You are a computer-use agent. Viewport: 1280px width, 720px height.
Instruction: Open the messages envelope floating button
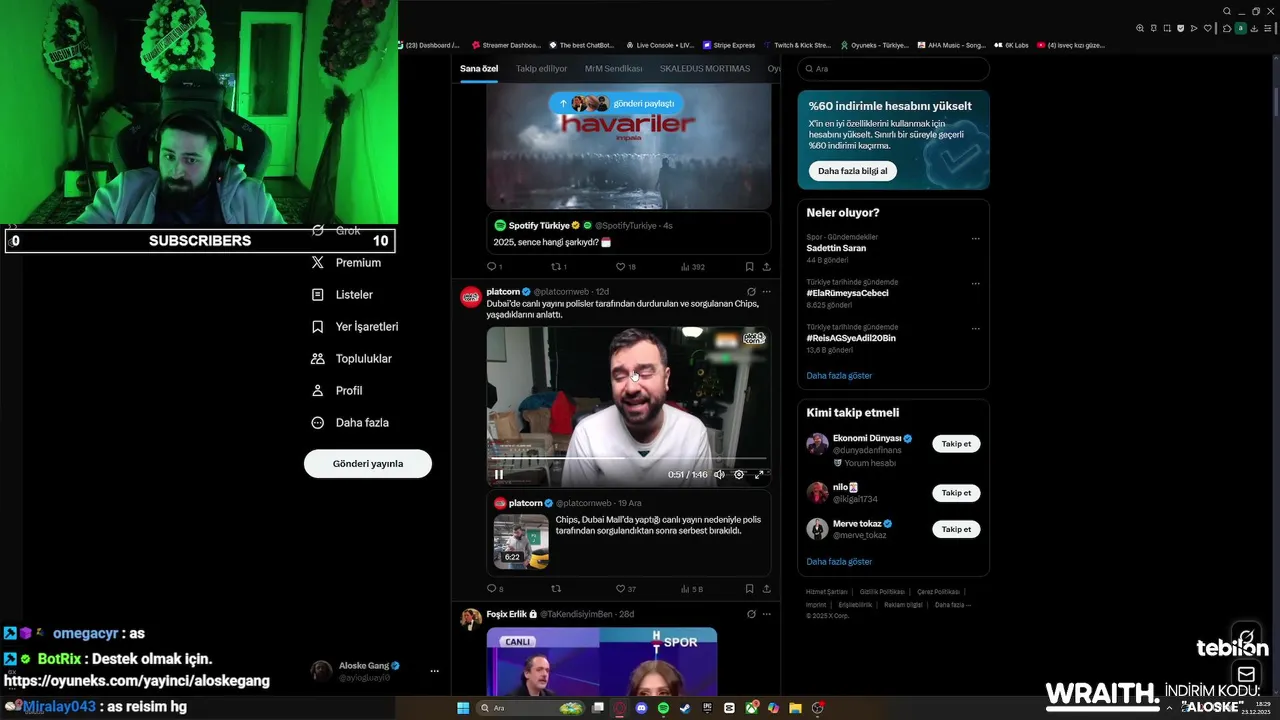[x=1246, y=674]
